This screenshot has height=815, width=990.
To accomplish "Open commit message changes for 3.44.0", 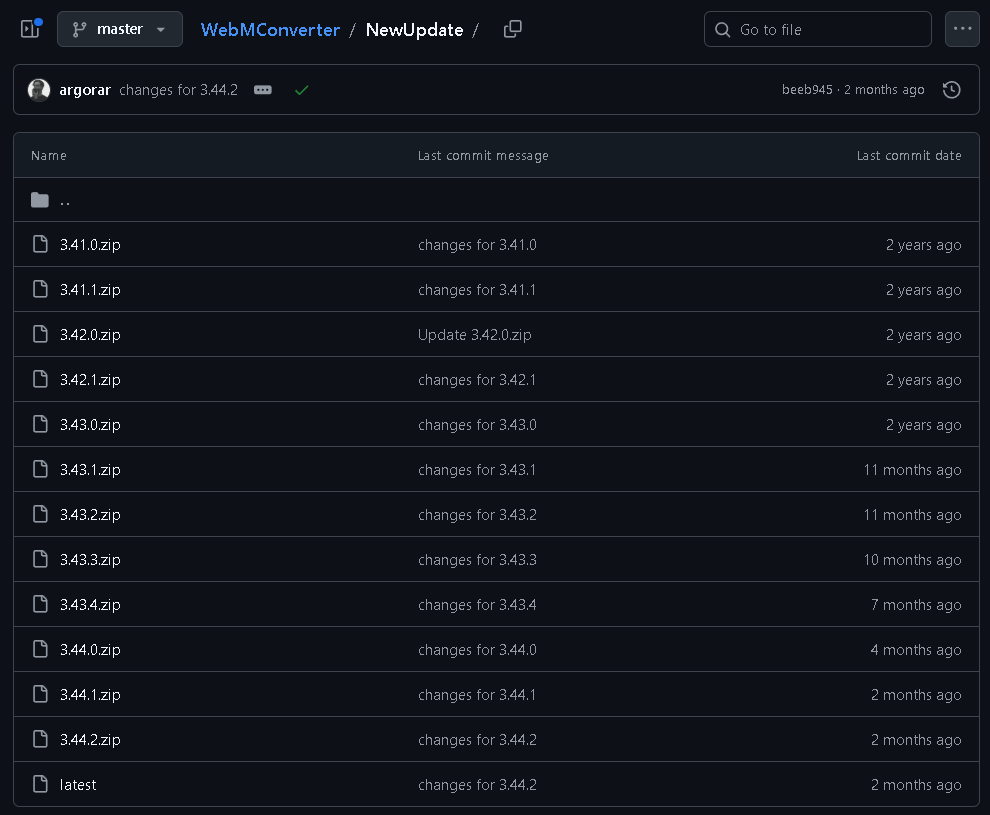I will point(477,650).
